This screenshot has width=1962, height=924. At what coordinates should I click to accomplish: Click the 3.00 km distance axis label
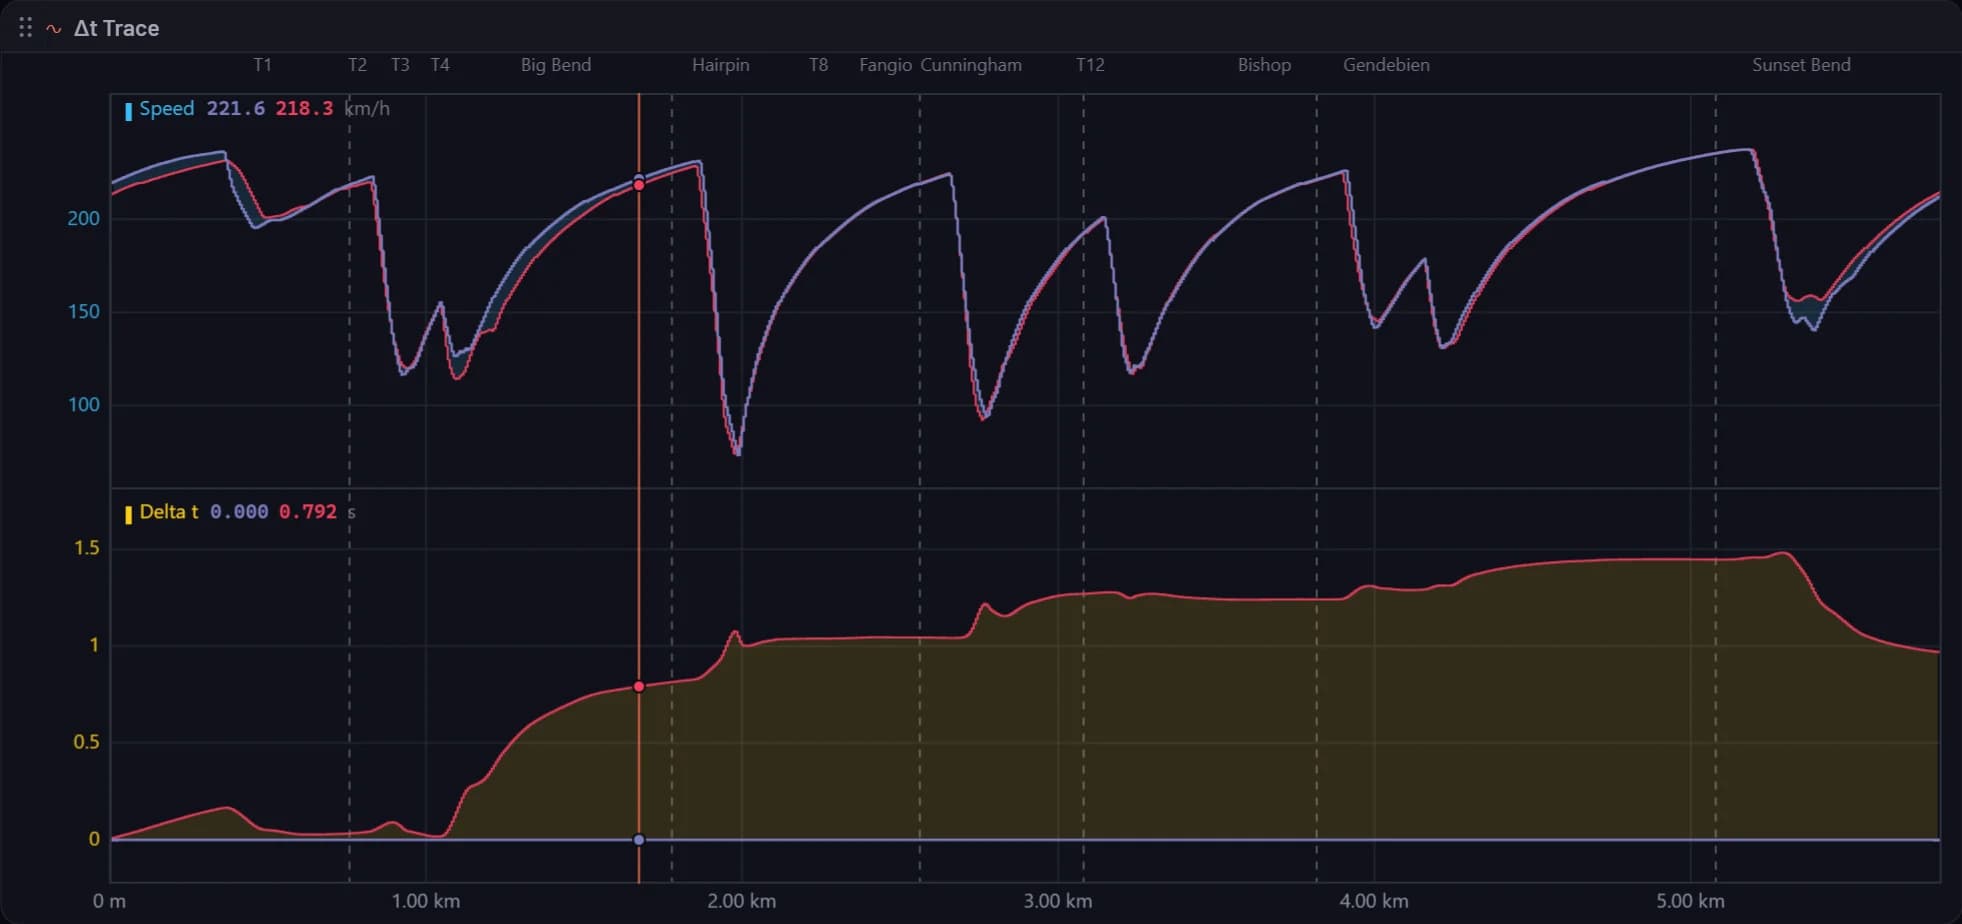click(1058, 901)
